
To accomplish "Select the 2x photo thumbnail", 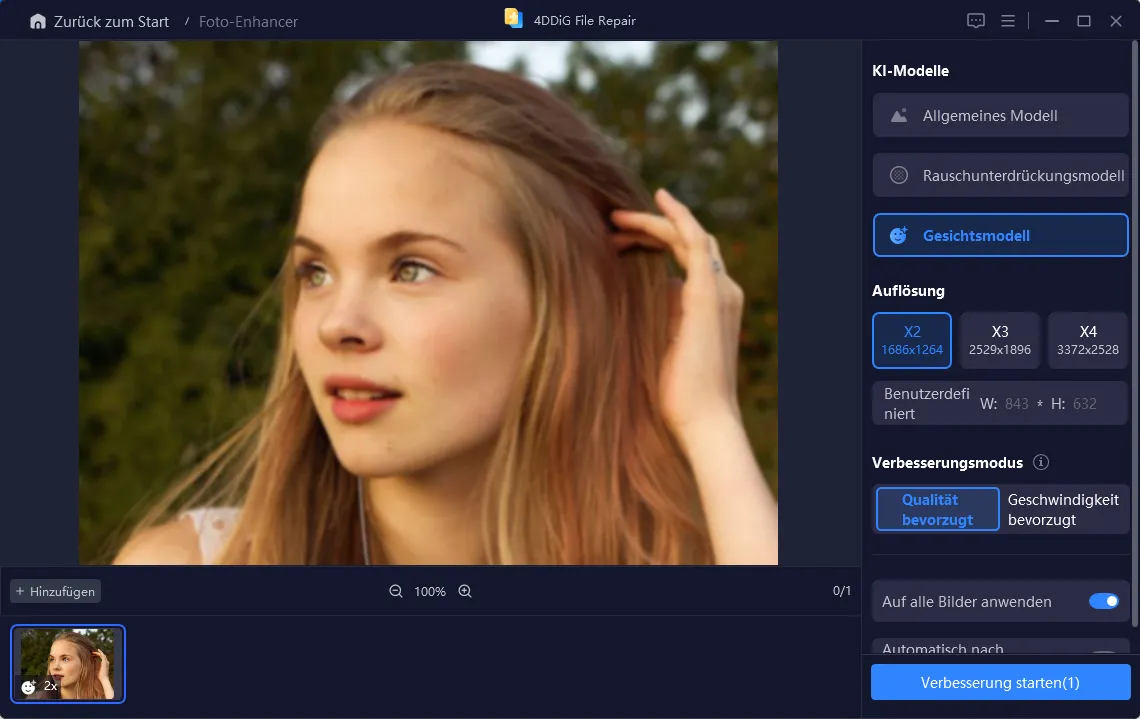I will tap(67, 663).
